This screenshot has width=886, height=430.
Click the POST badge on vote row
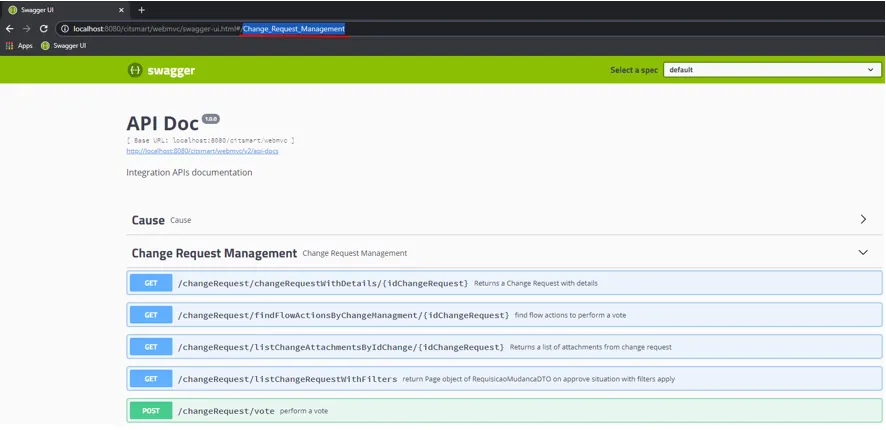151,411
